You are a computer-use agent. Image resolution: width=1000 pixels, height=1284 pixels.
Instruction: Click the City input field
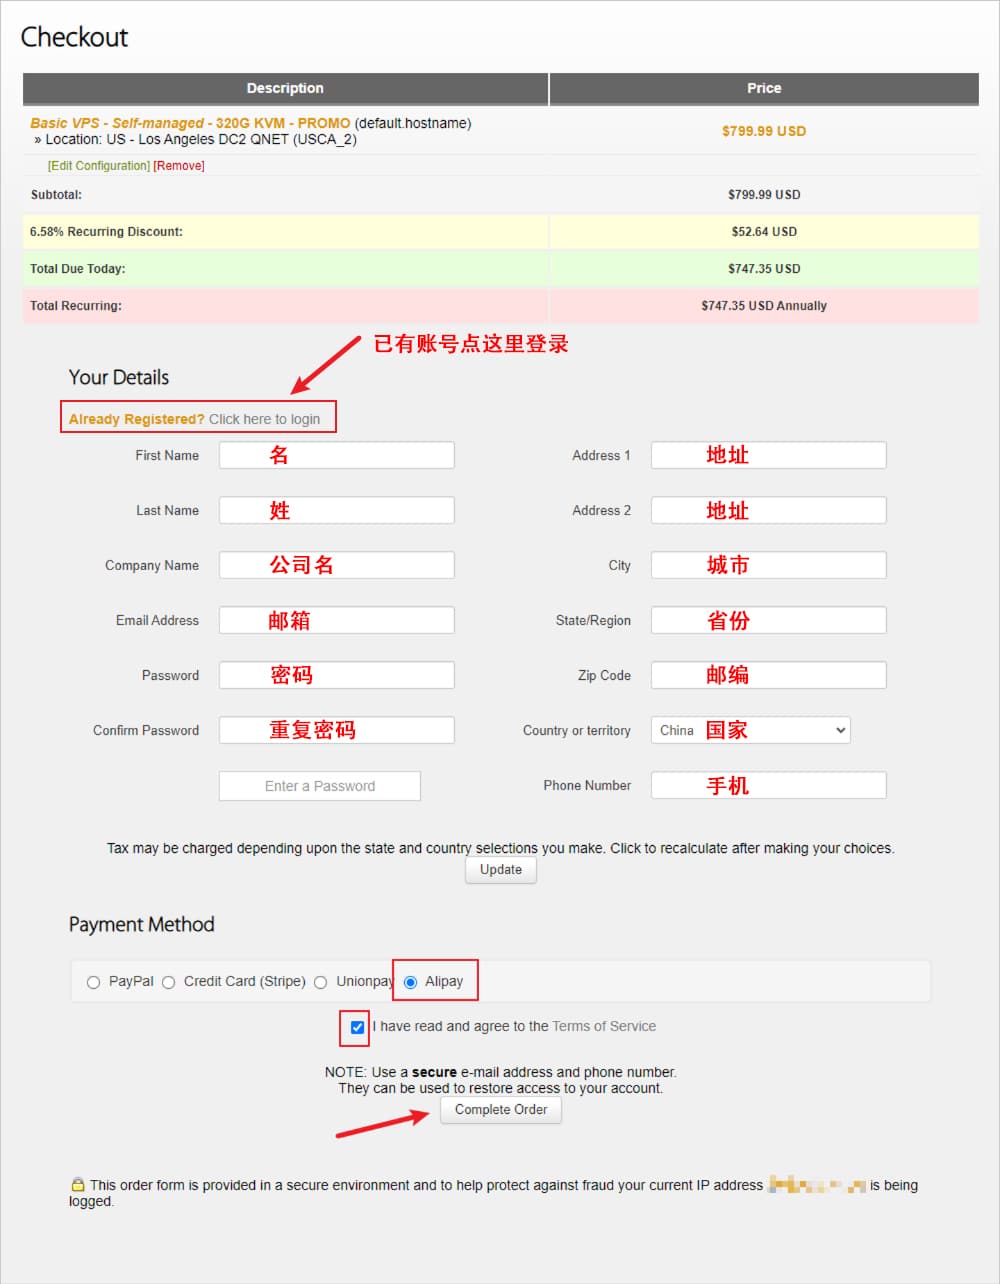[768, 565]
